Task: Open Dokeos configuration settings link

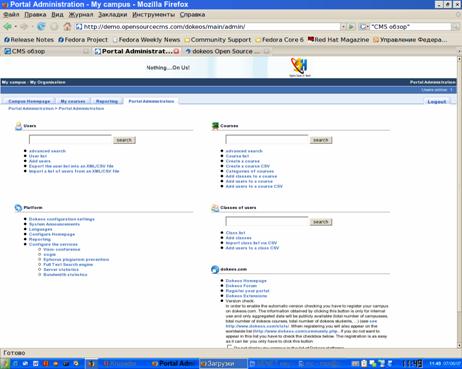Action: pyautogui.click(x=62, y=219)
